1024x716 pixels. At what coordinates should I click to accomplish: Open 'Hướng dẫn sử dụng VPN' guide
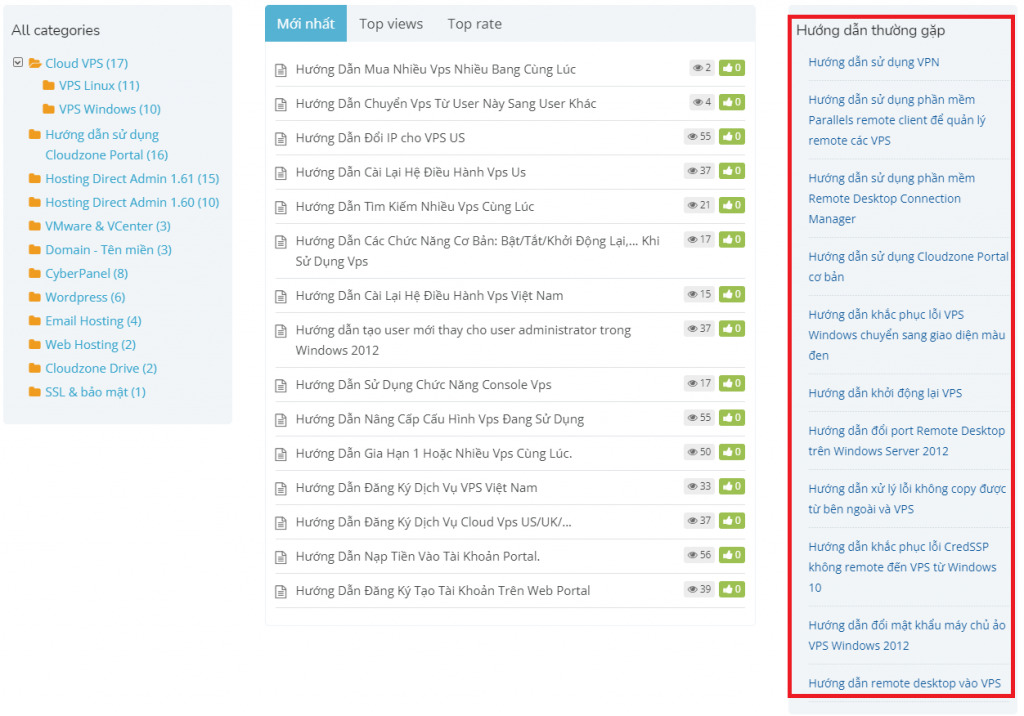pos(873,62)
